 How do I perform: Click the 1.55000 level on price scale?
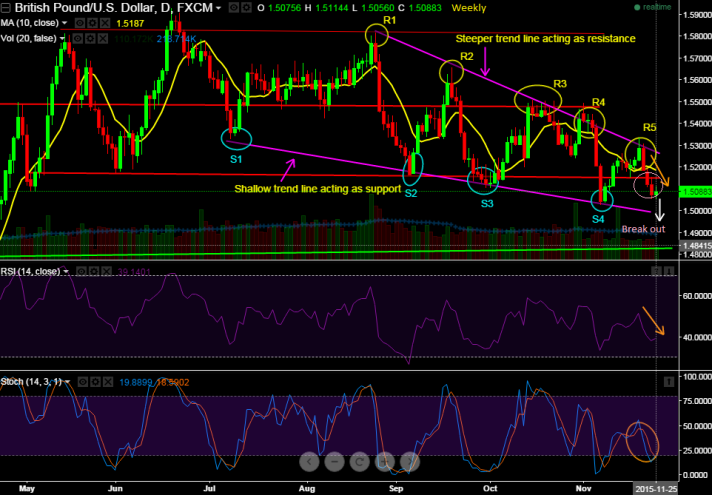697,102
